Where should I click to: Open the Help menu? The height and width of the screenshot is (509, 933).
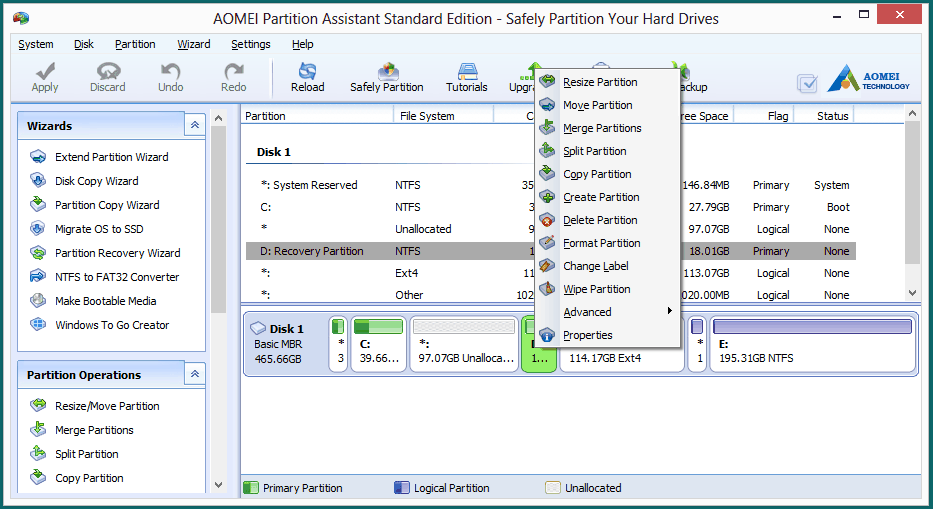302,44
